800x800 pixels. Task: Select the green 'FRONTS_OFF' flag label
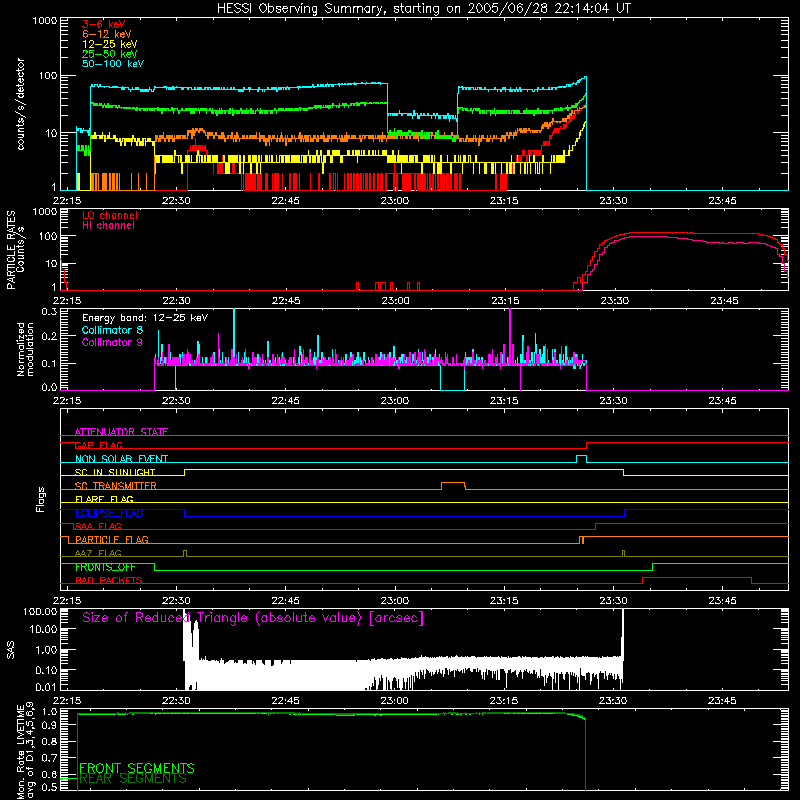105,567
